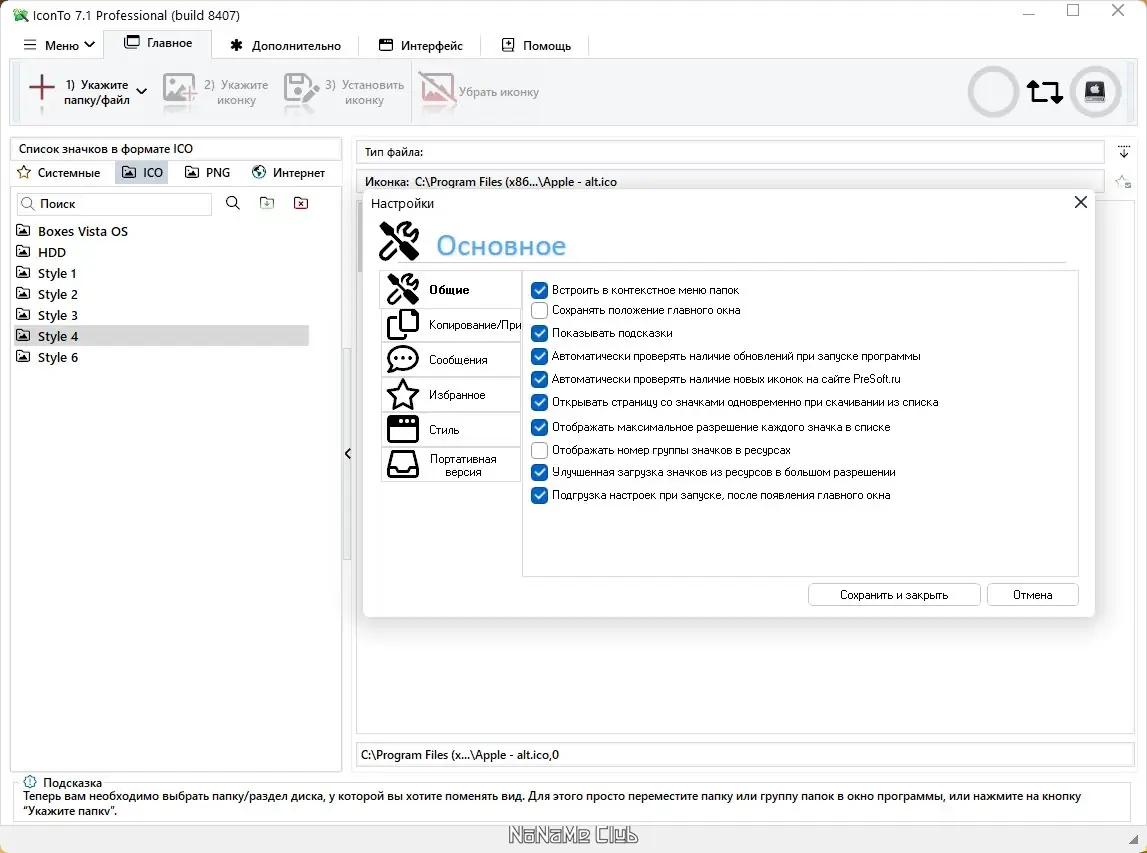This screenshot has height=853, width=1147.
Task: Enable 'Отображать номер группы значков в ресурсах'
Action: tap(539, 450)
